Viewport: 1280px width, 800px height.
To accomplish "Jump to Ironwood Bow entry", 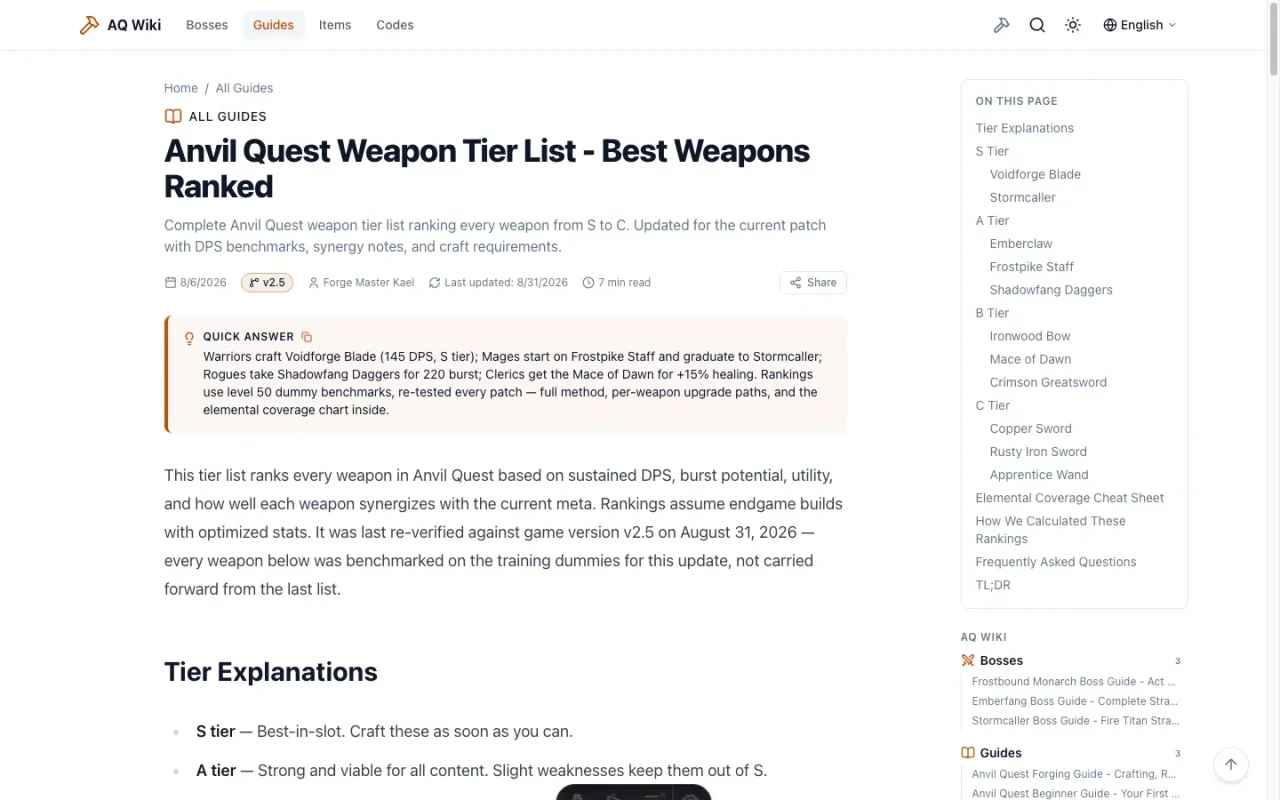I will point(1030,336).
